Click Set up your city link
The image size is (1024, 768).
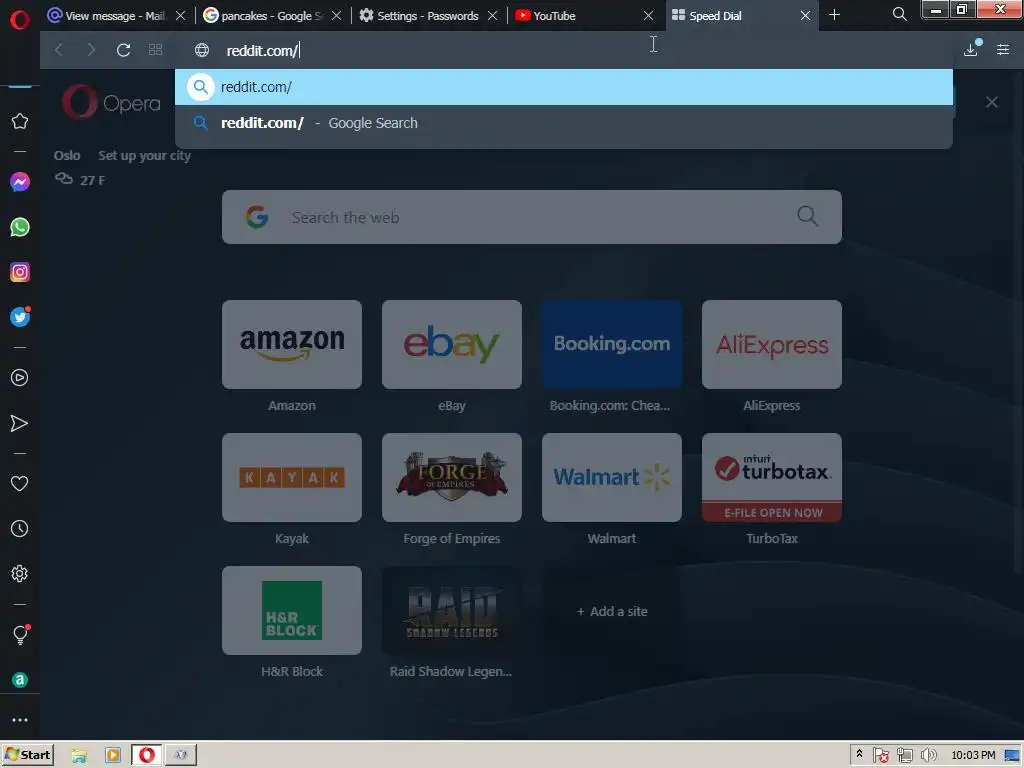click(144, 155)
